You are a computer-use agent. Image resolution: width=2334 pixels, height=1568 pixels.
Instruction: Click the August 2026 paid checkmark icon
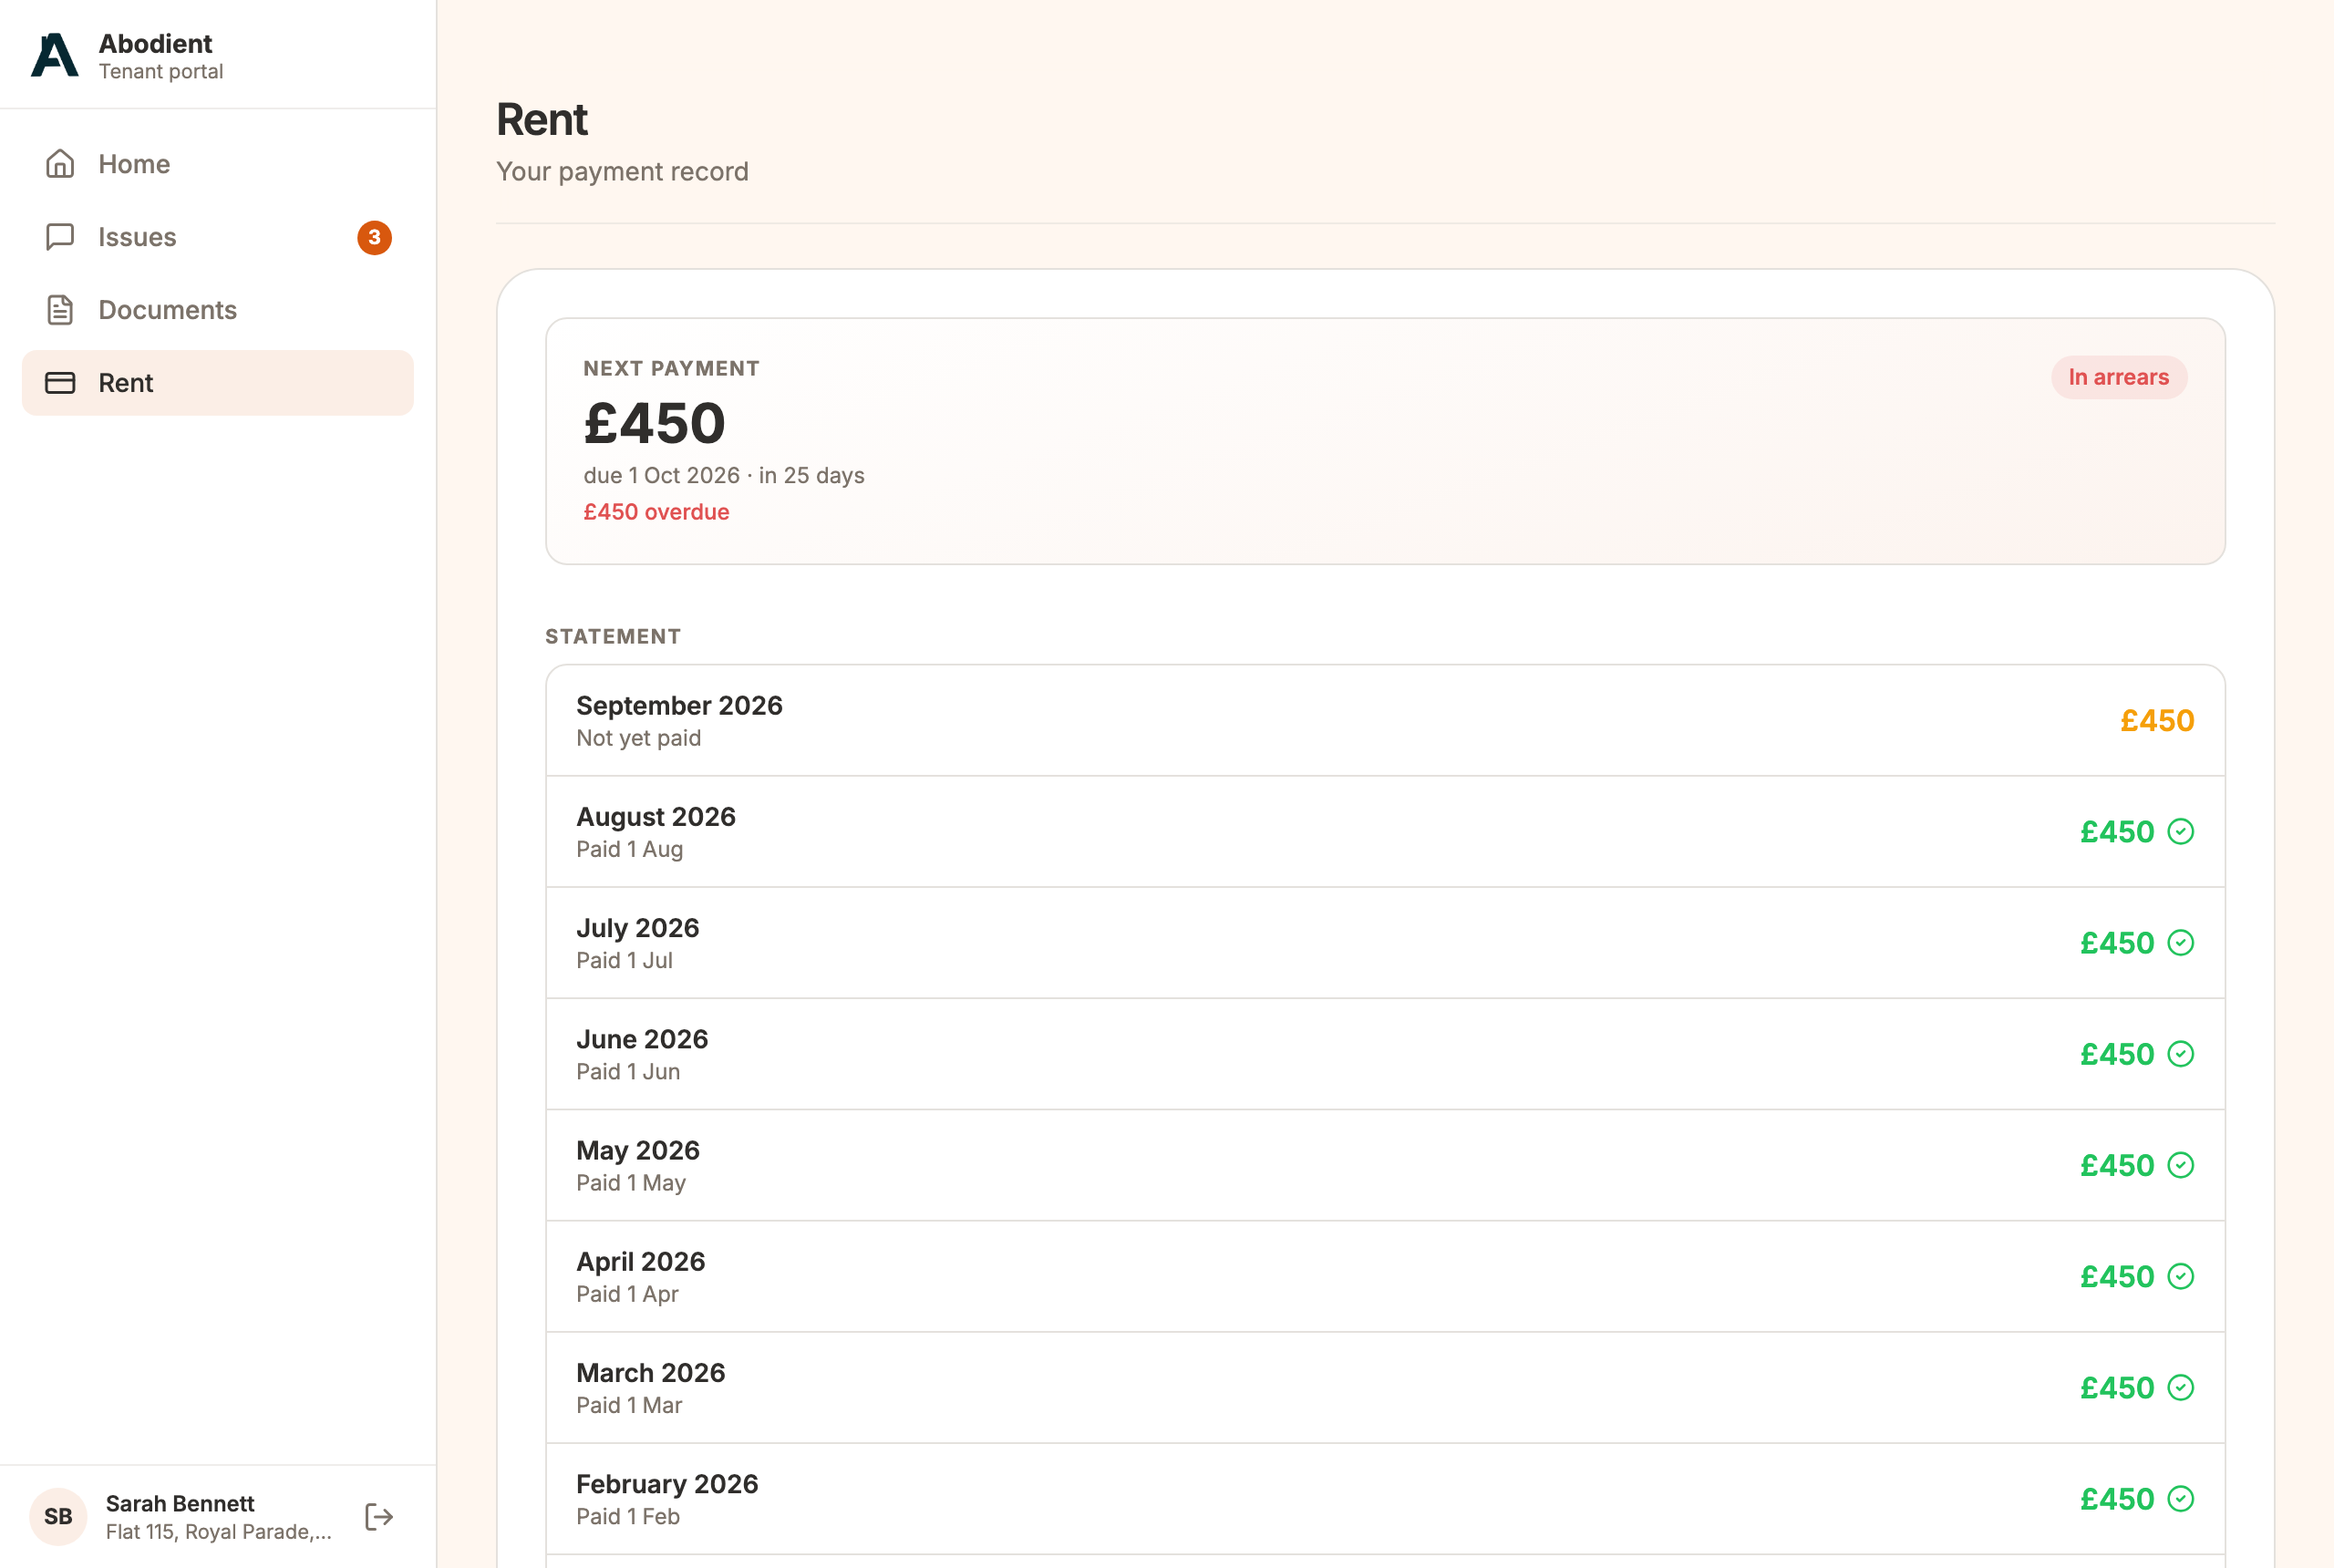(2180, 832)
